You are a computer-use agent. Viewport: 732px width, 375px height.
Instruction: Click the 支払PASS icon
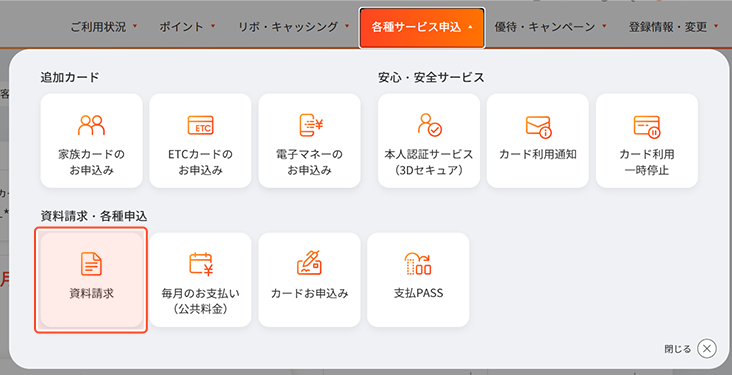[418, 263]
